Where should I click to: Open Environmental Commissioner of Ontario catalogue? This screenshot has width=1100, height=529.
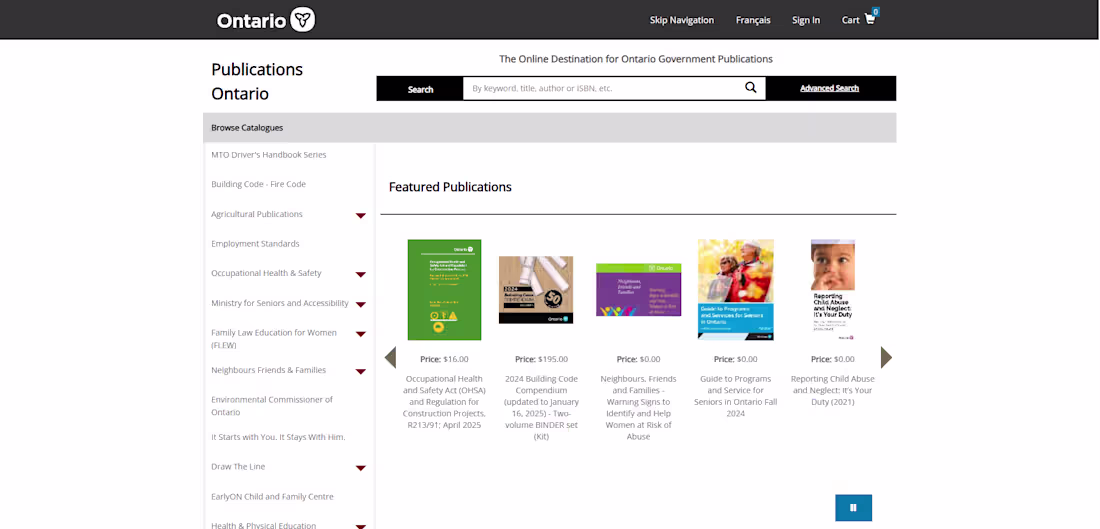pos(272,406)
